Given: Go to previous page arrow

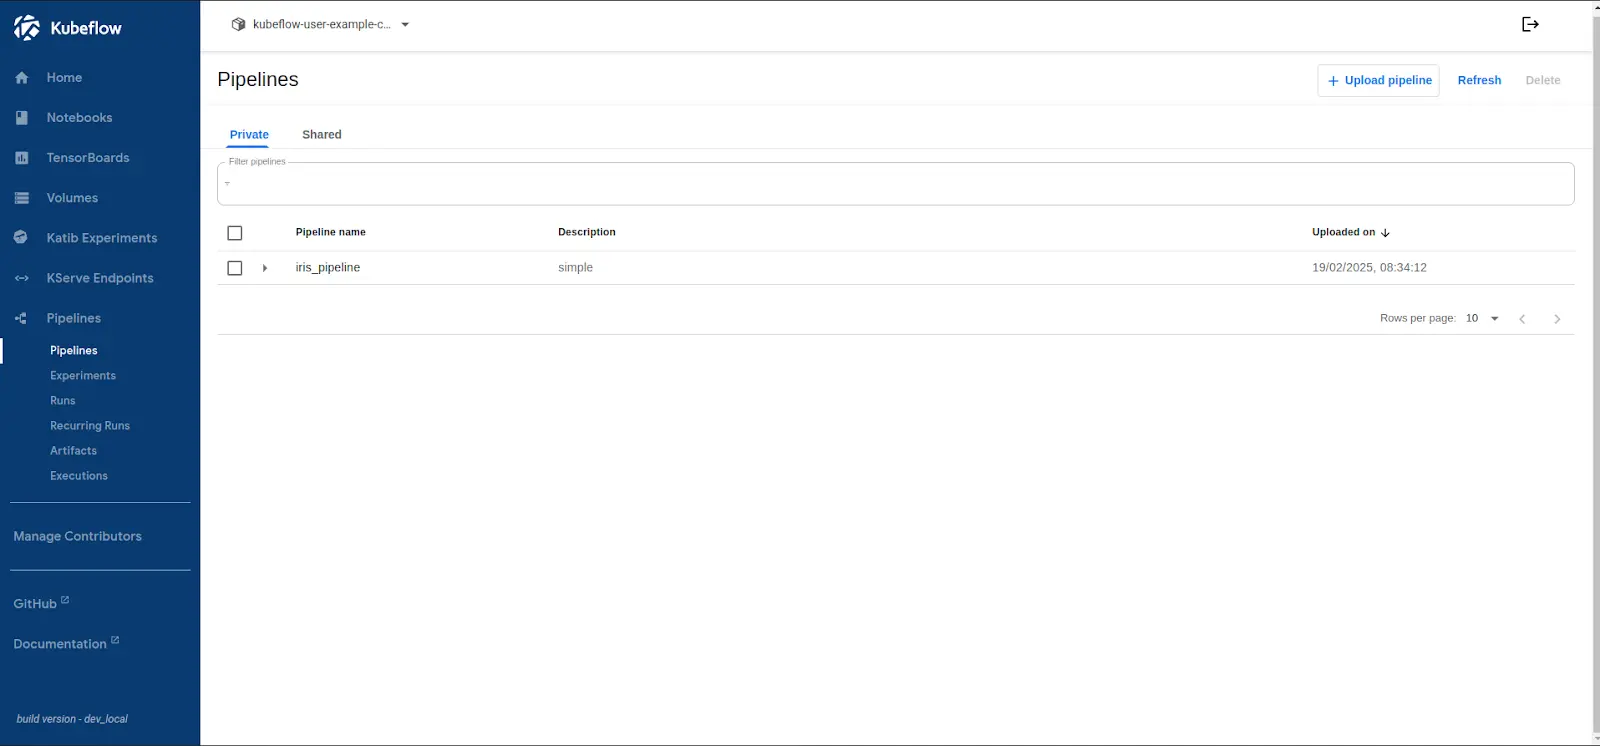Looking at the screenshot, I should pos(1522,319).
